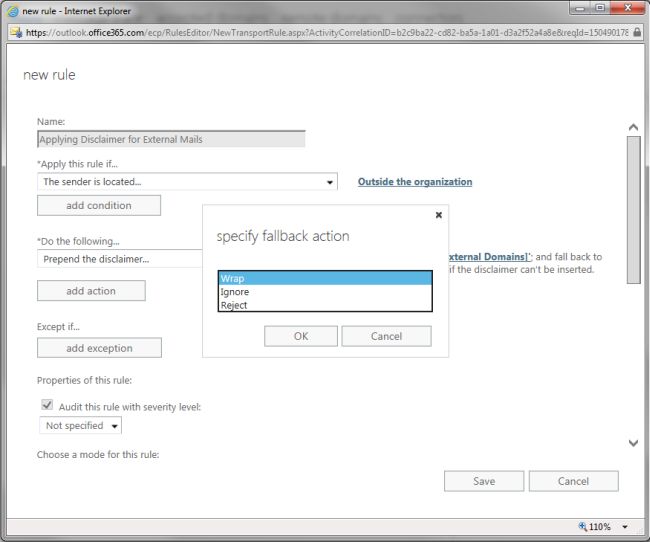The width and height of the screenshot is (650, 542).
Task: Click the page icon beside the URL
Action: coord(16,32)
